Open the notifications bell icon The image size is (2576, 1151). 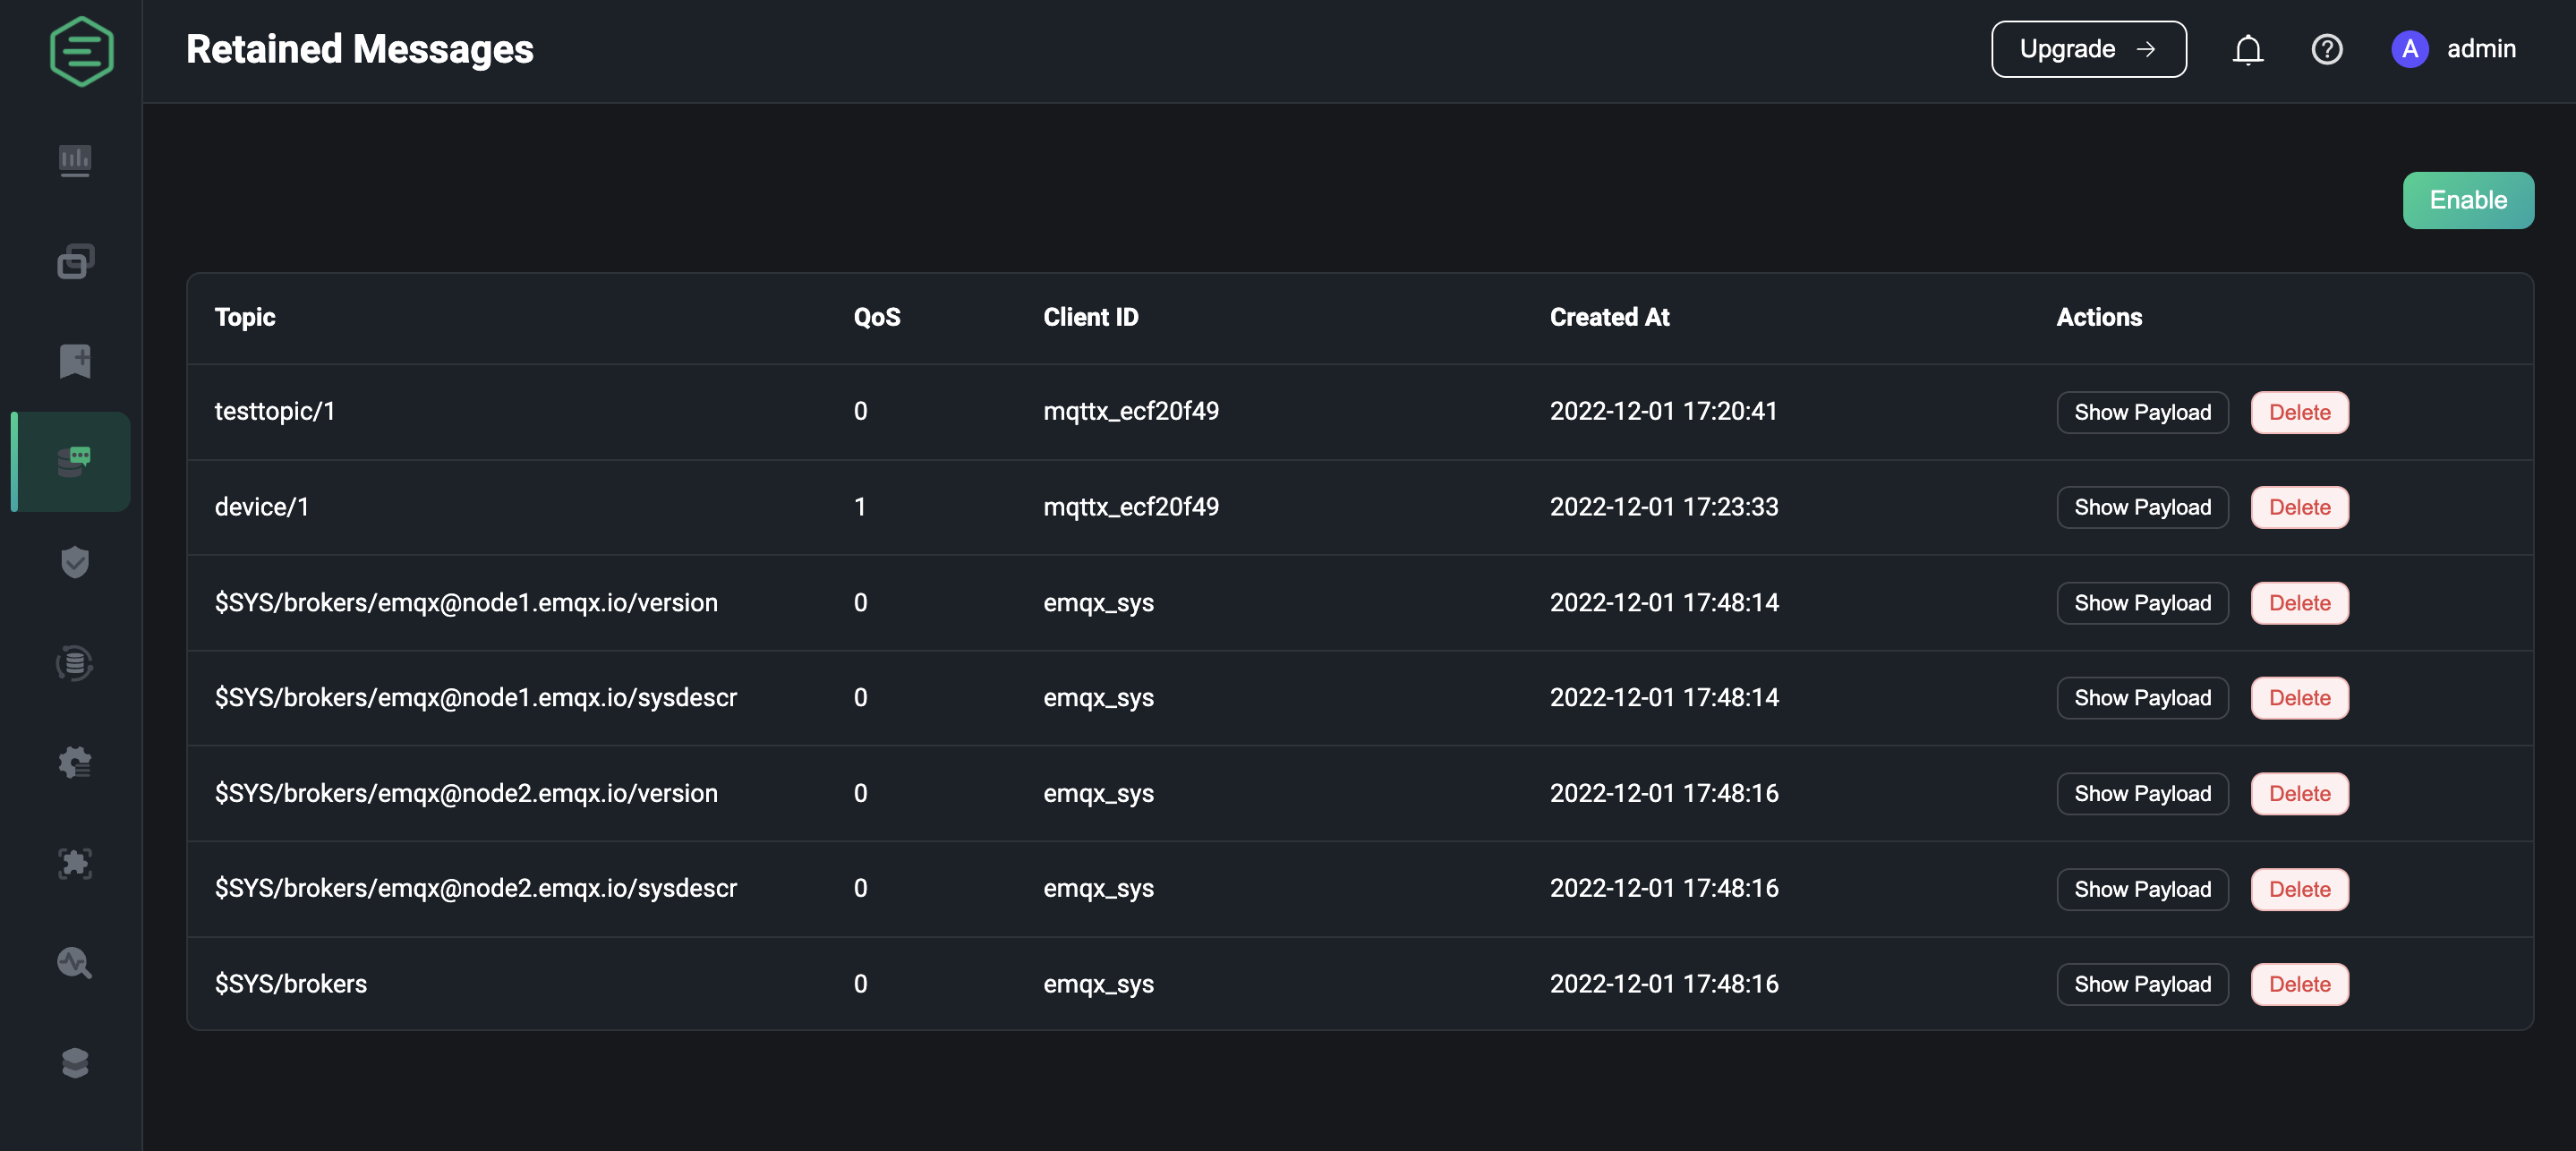click(2248, 49)
